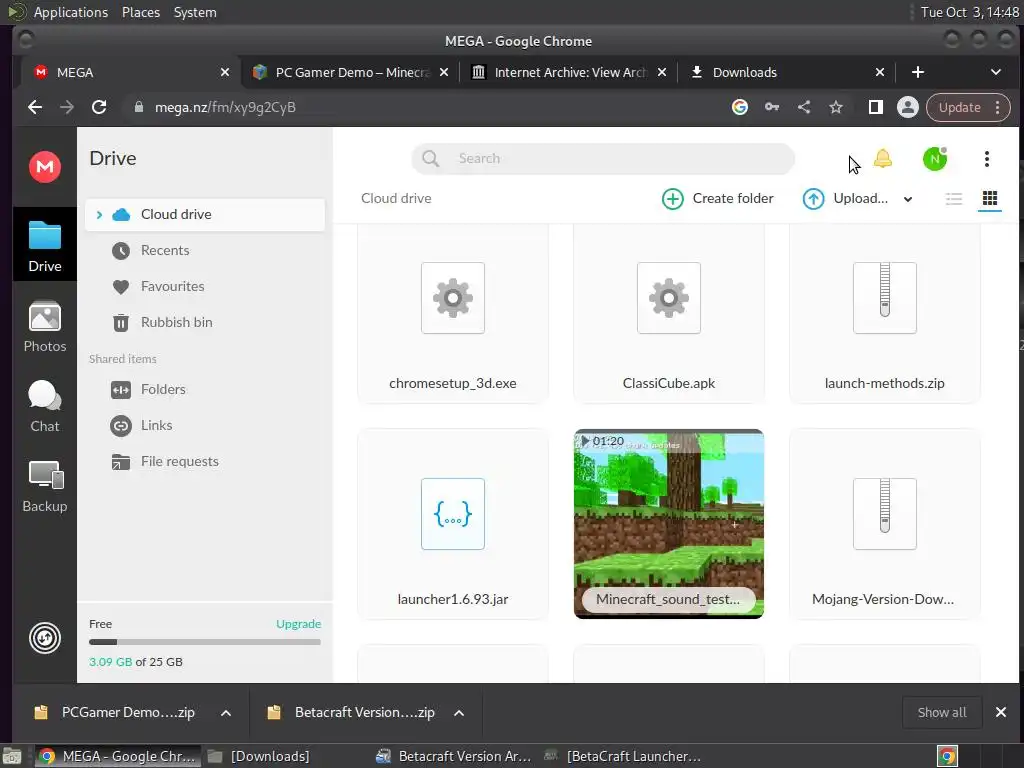Open the Photos section
This screenshot has width=1024, height=768.
(44, 327)
